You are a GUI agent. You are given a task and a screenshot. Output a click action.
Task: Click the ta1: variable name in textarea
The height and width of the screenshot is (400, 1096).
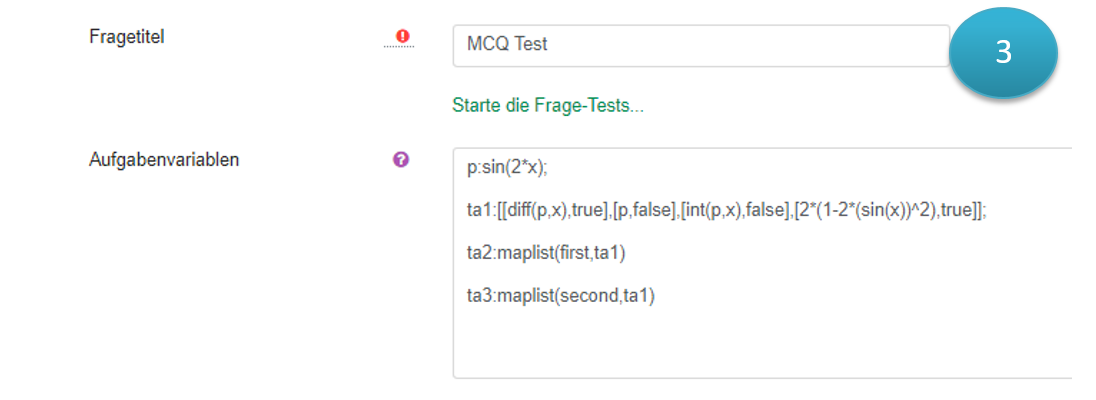[479, 211]
